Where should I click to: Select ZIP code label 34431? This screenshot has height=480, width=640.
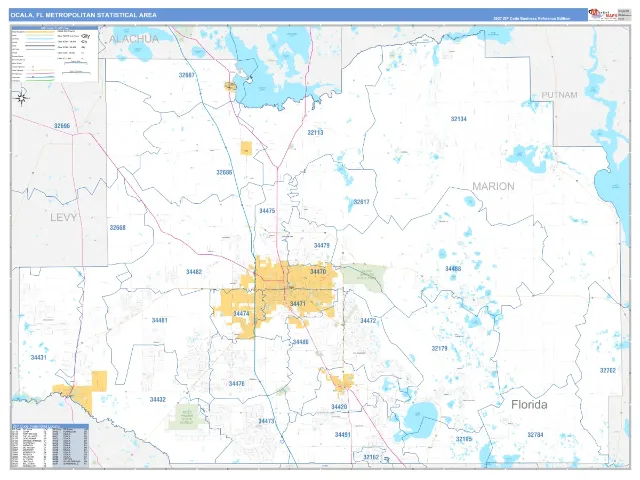(x=39, y=358)
